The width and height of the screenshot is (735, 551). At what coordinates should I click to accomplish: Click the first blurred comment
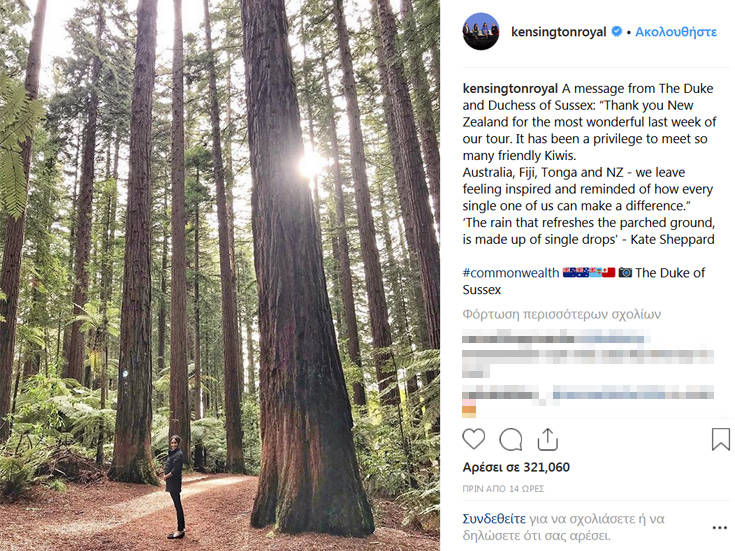coord(560,339)
